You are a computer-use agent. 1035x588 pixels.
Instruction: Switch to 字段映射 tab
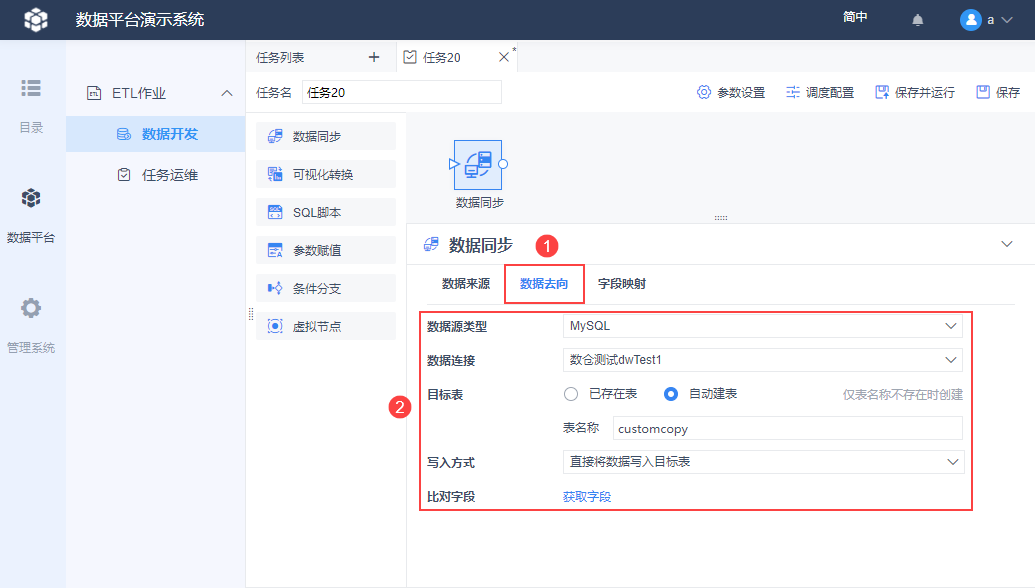click(x=622, y=284)
